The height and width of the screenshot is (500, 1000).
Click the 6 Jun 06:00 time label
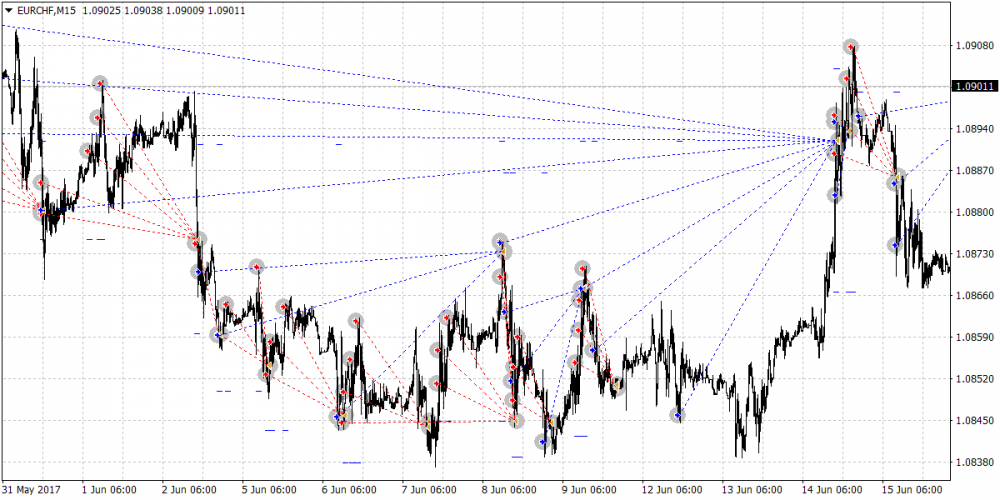point(349,490)
